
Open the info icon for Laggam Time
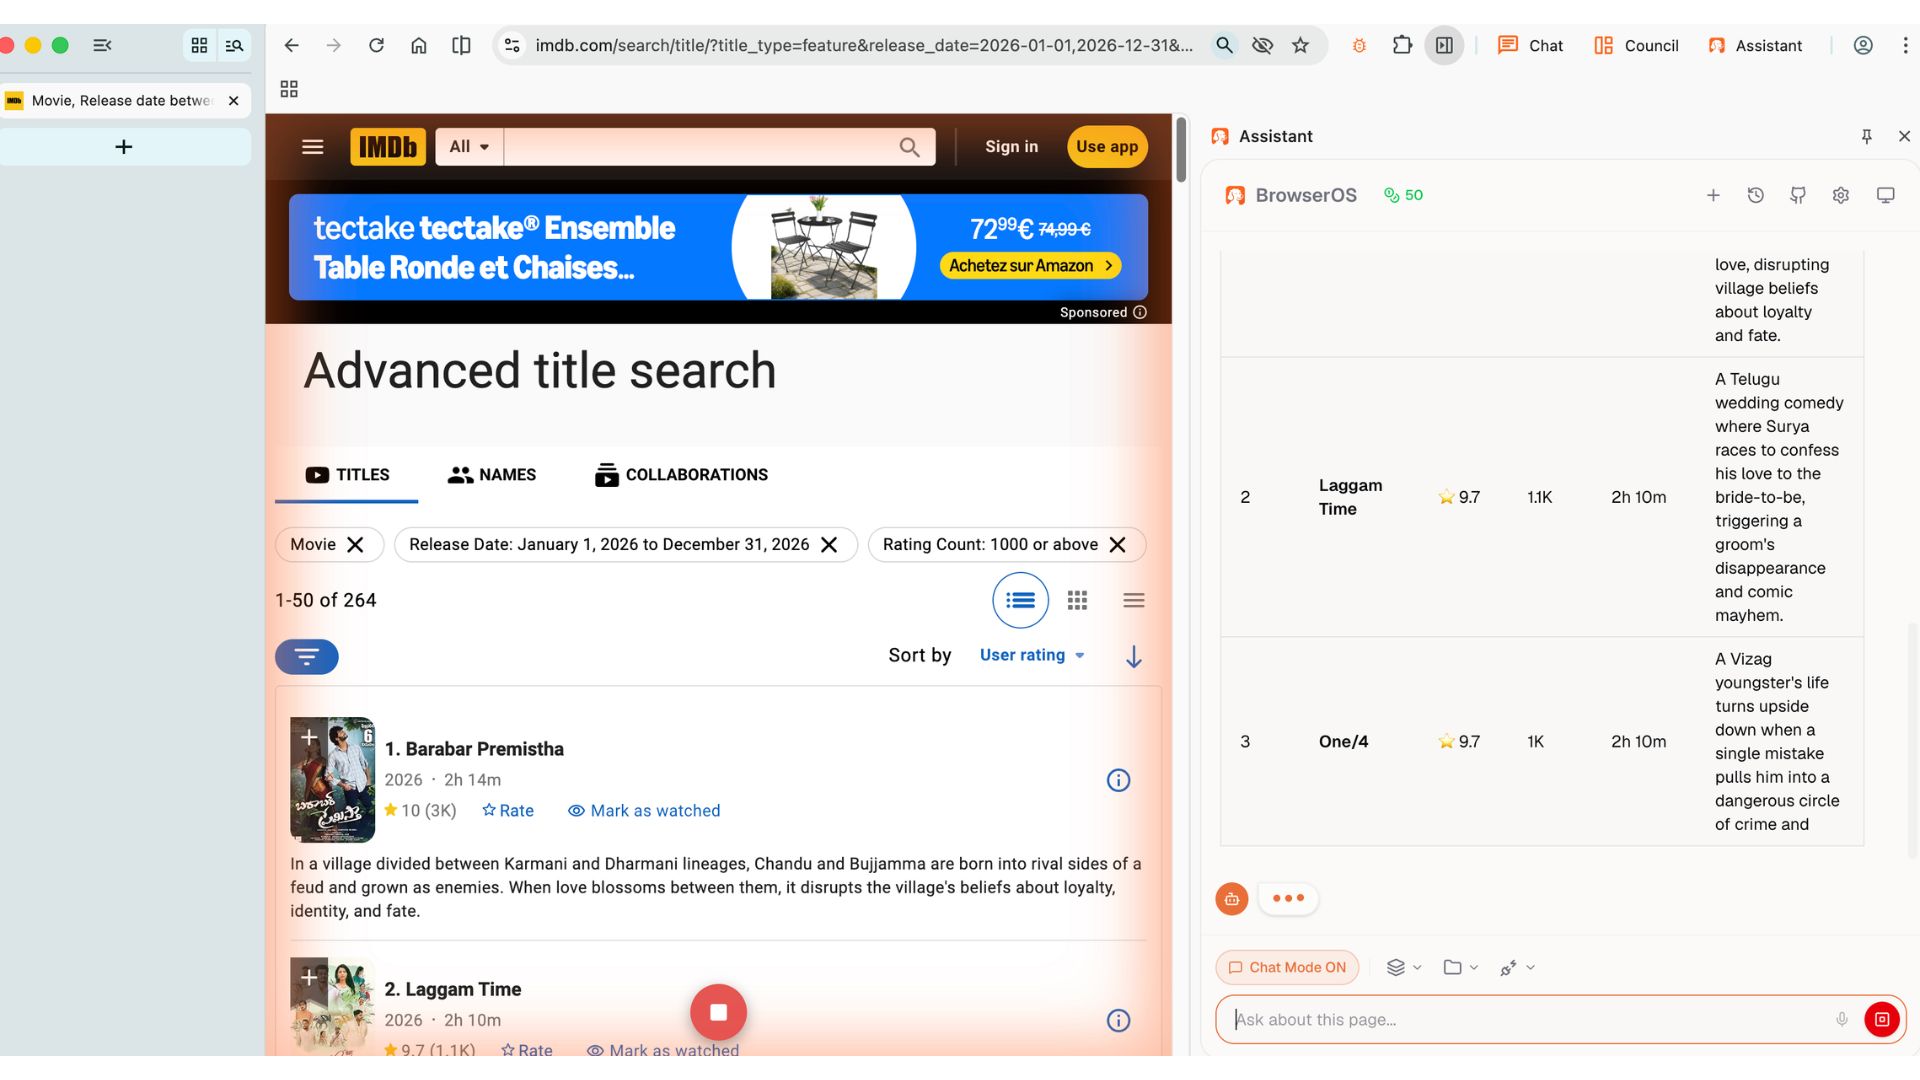click(1118, 1020)
